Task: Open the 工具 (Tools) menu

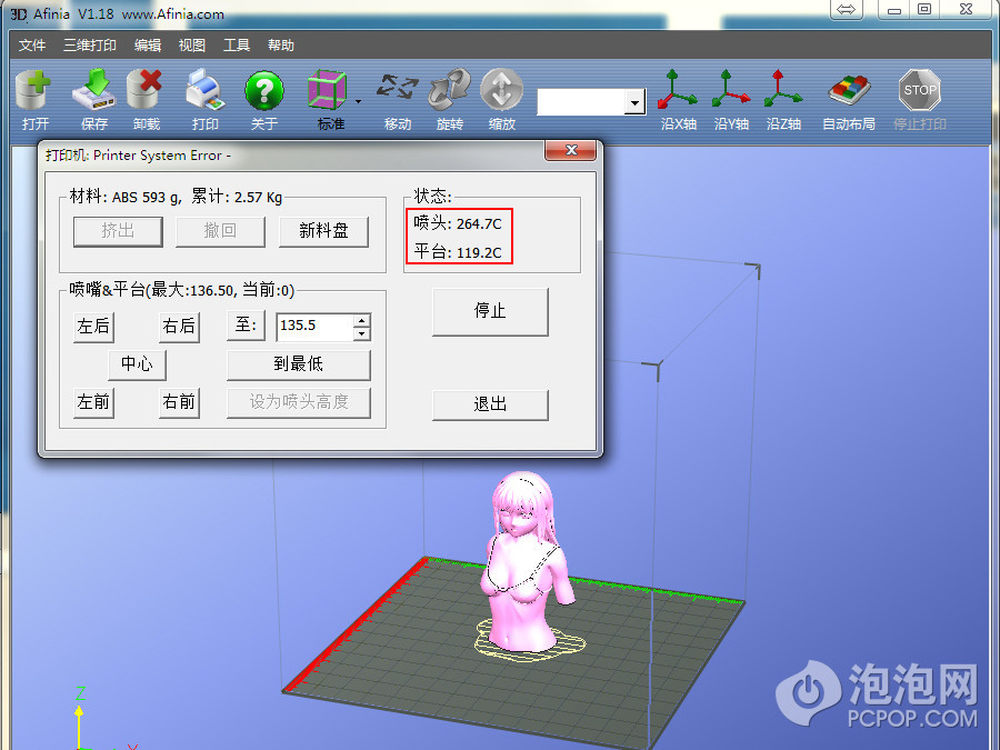Action: tap(237, 45)
